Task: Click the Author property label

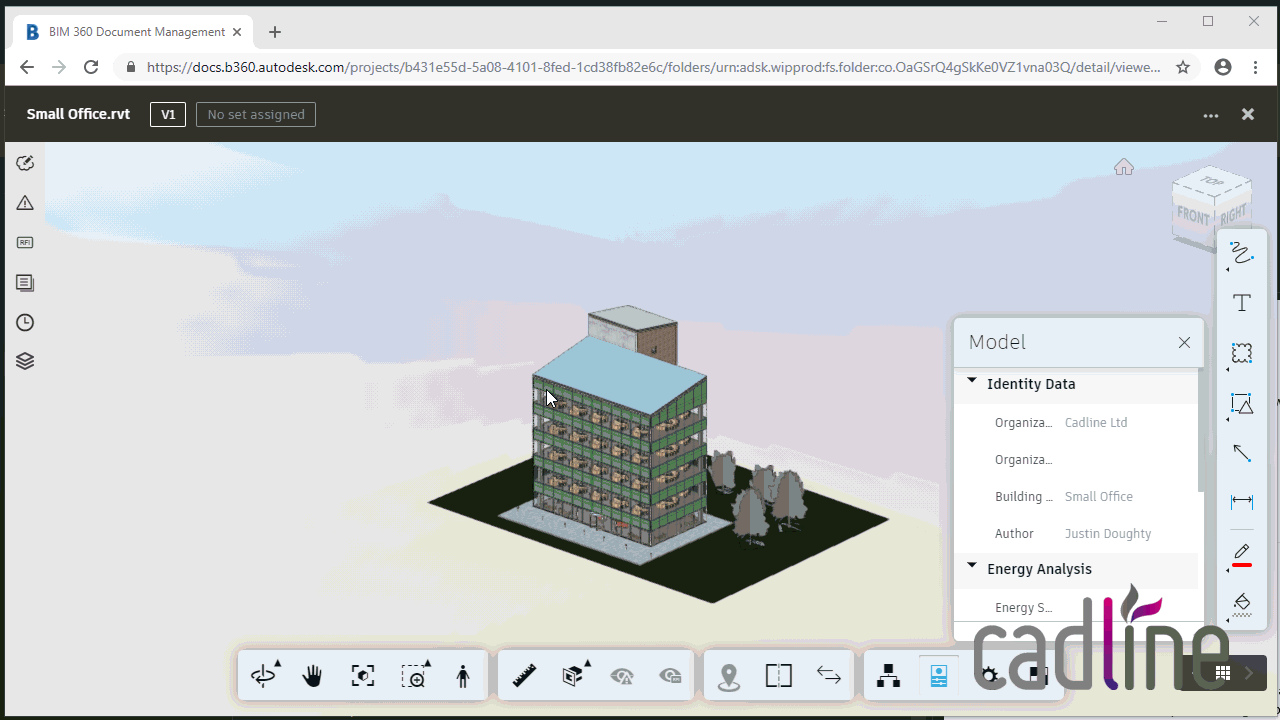Action: pos(1014,533)
